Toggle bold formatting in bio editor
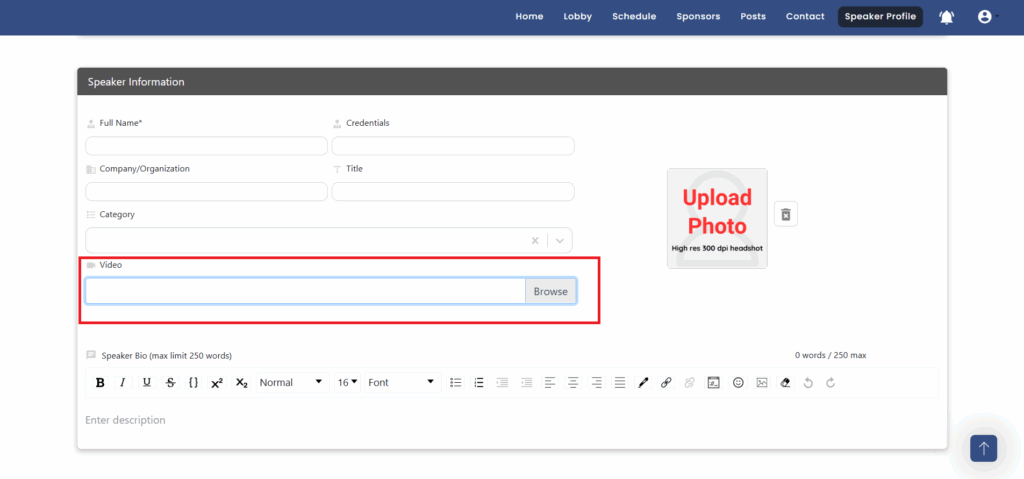This screenshot has width=1024, height=479. 100,383
